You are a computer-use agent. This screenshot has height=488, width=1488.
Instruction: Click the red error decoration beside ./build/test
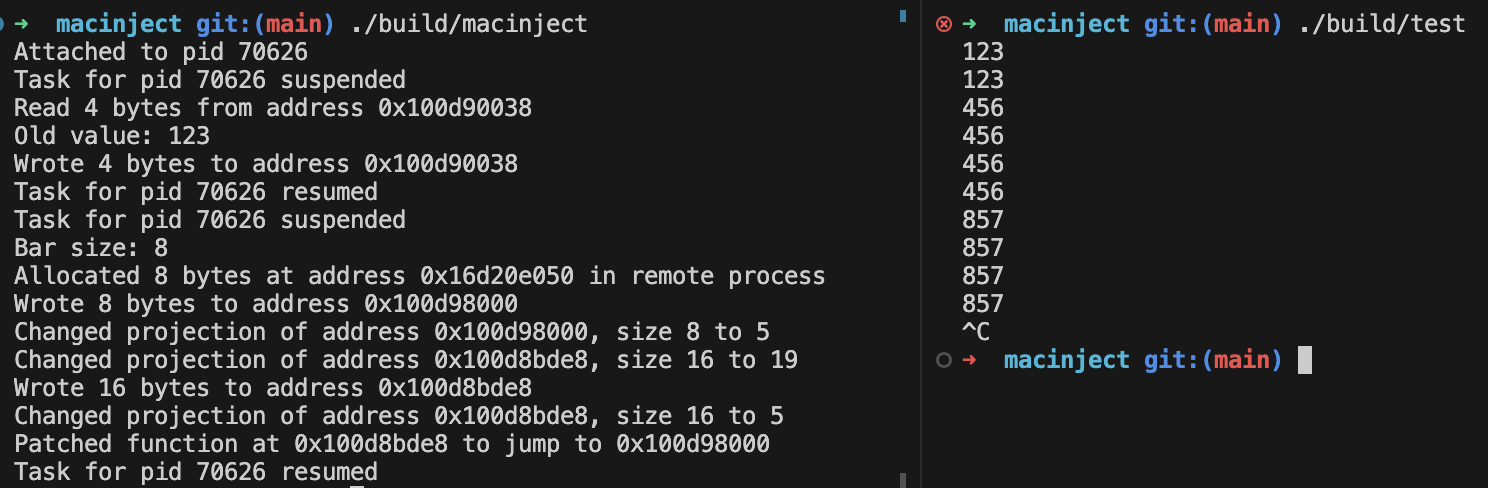tap(943, 24)
